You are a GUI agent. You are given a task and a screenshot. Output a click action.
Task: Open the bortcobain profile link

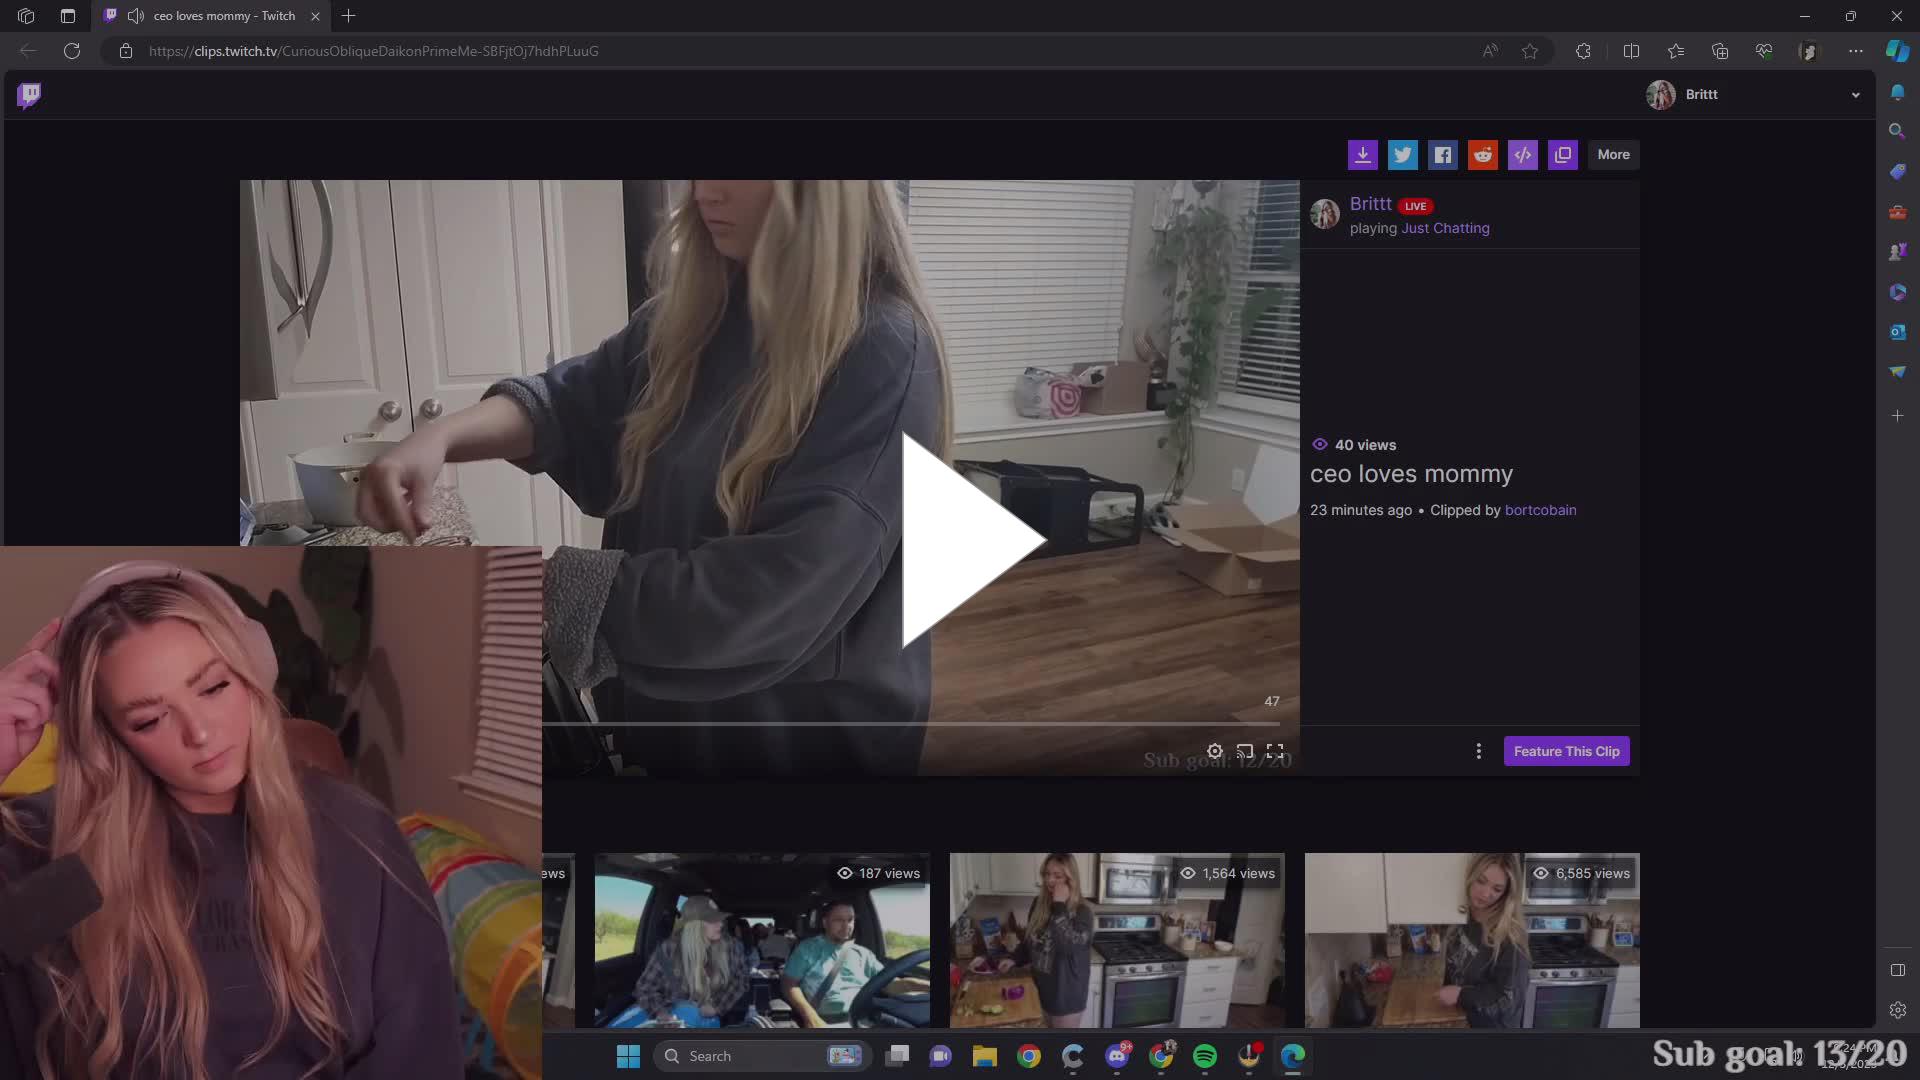click(1540, 510)
